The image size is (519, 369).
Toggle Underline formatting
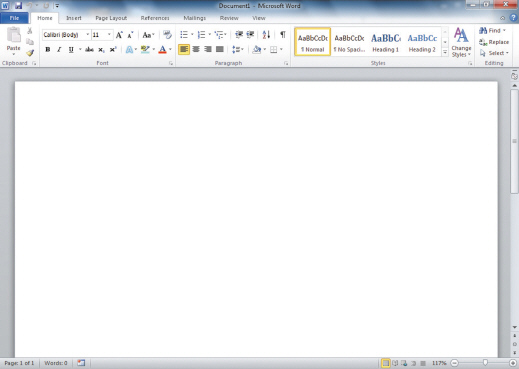tap(71, 50)
